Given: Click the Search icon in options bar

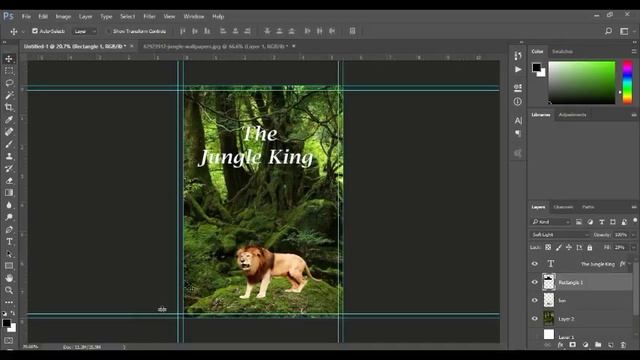Looking at the screenshot, I should tap(608, 31).
